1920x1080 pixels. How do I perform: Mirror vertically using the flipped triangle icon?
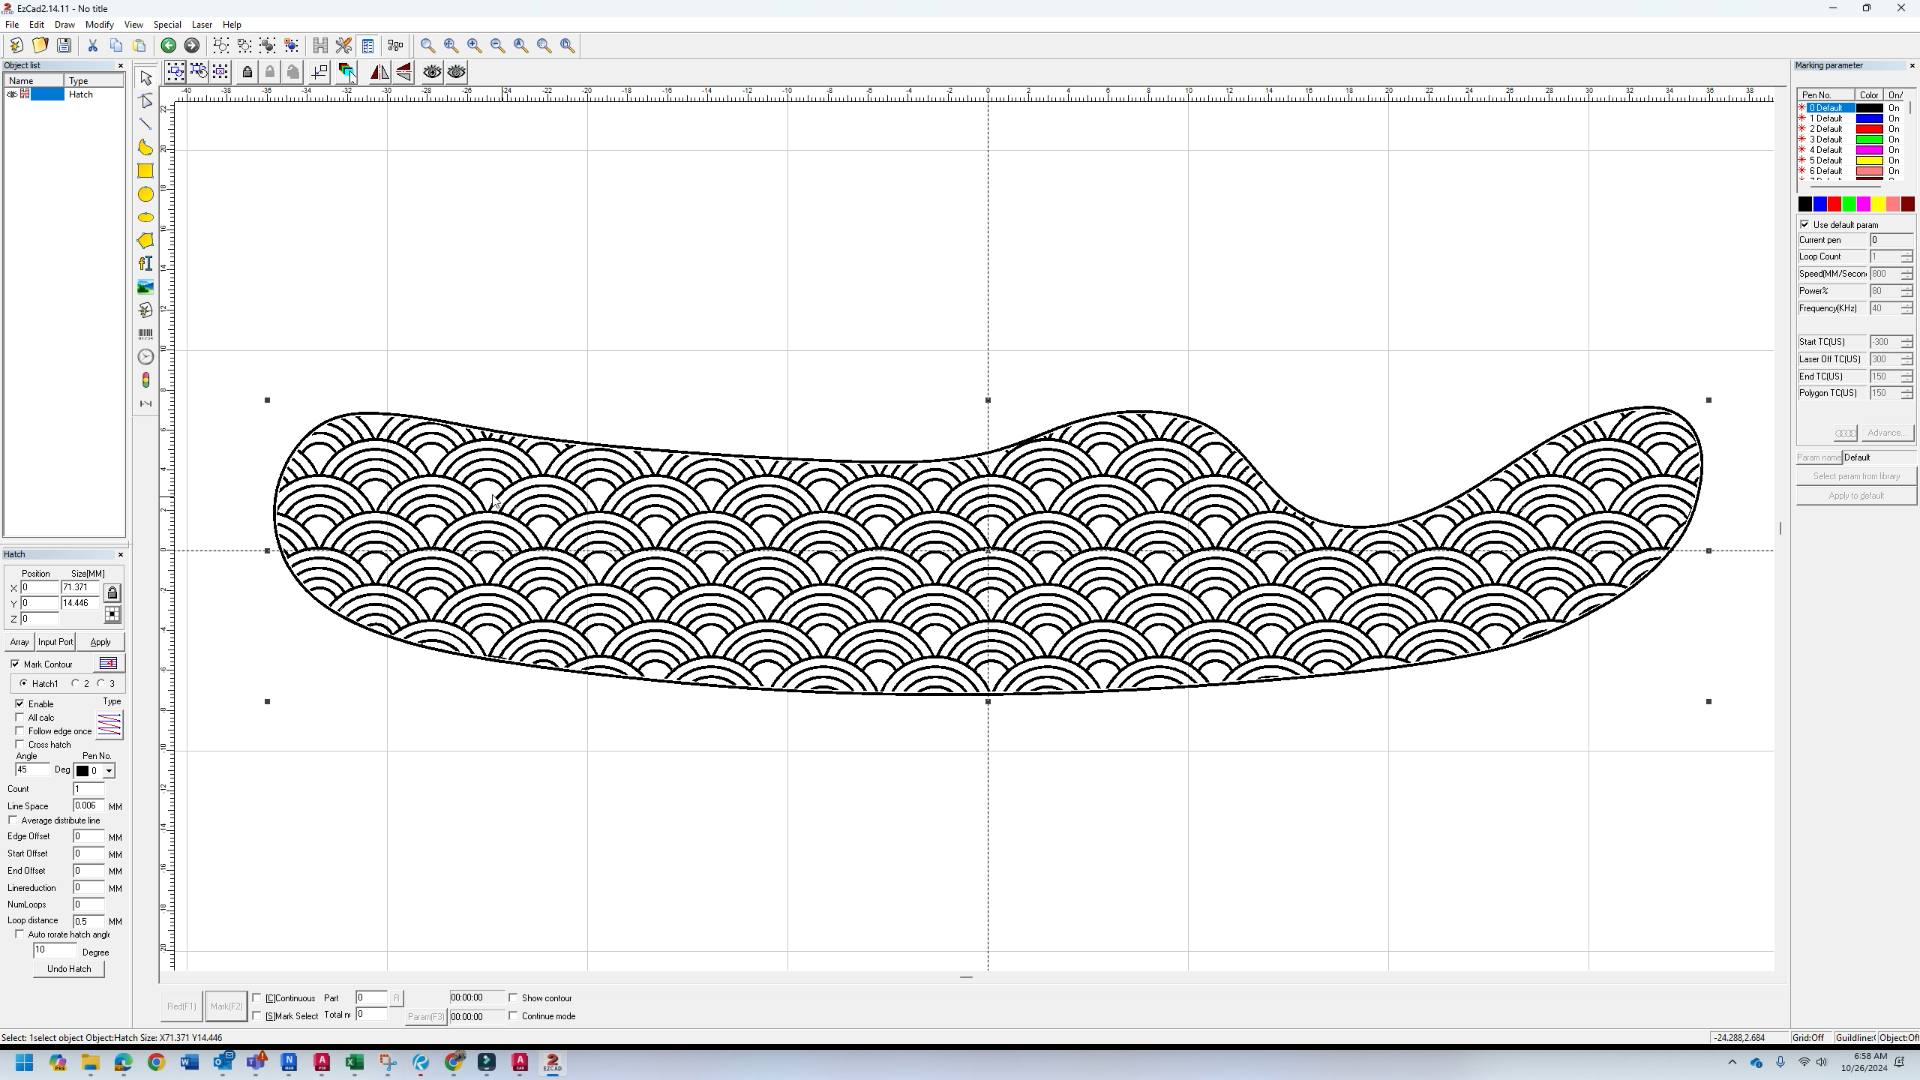coord(403,72)
